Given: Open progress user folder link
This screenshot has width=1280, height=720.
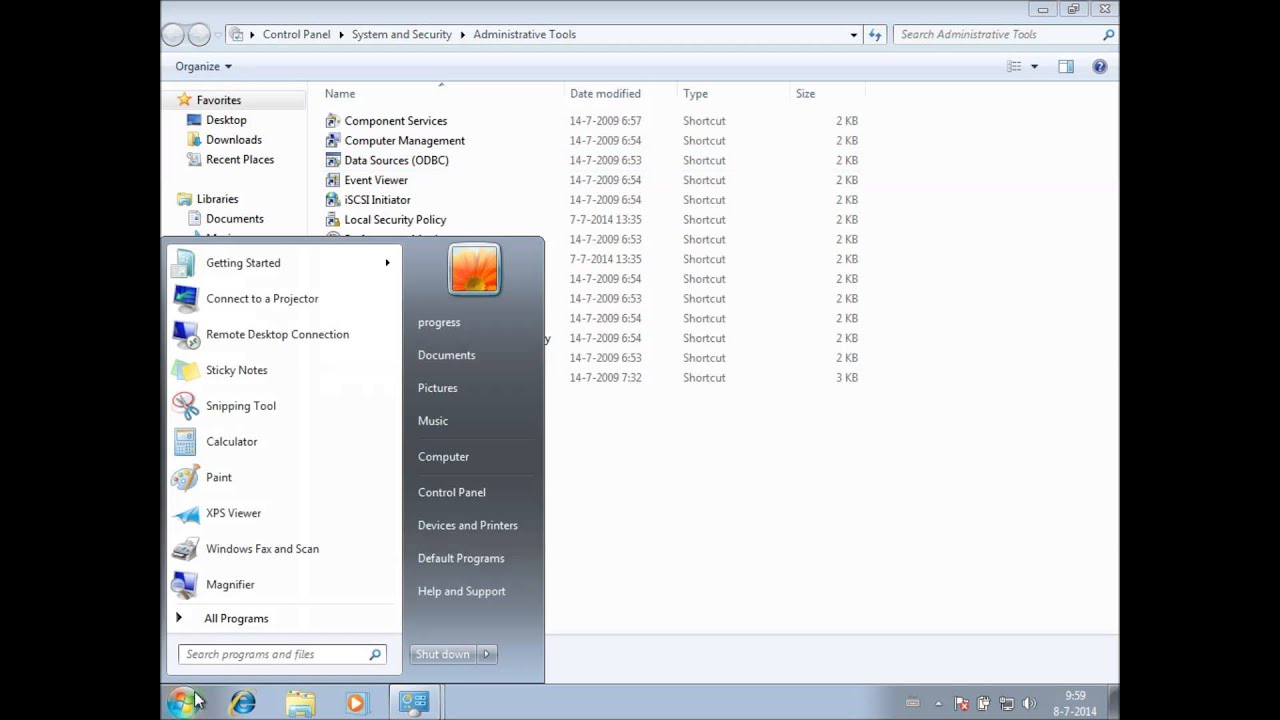Looking at the screenshot, I should (x=439, y=323).
